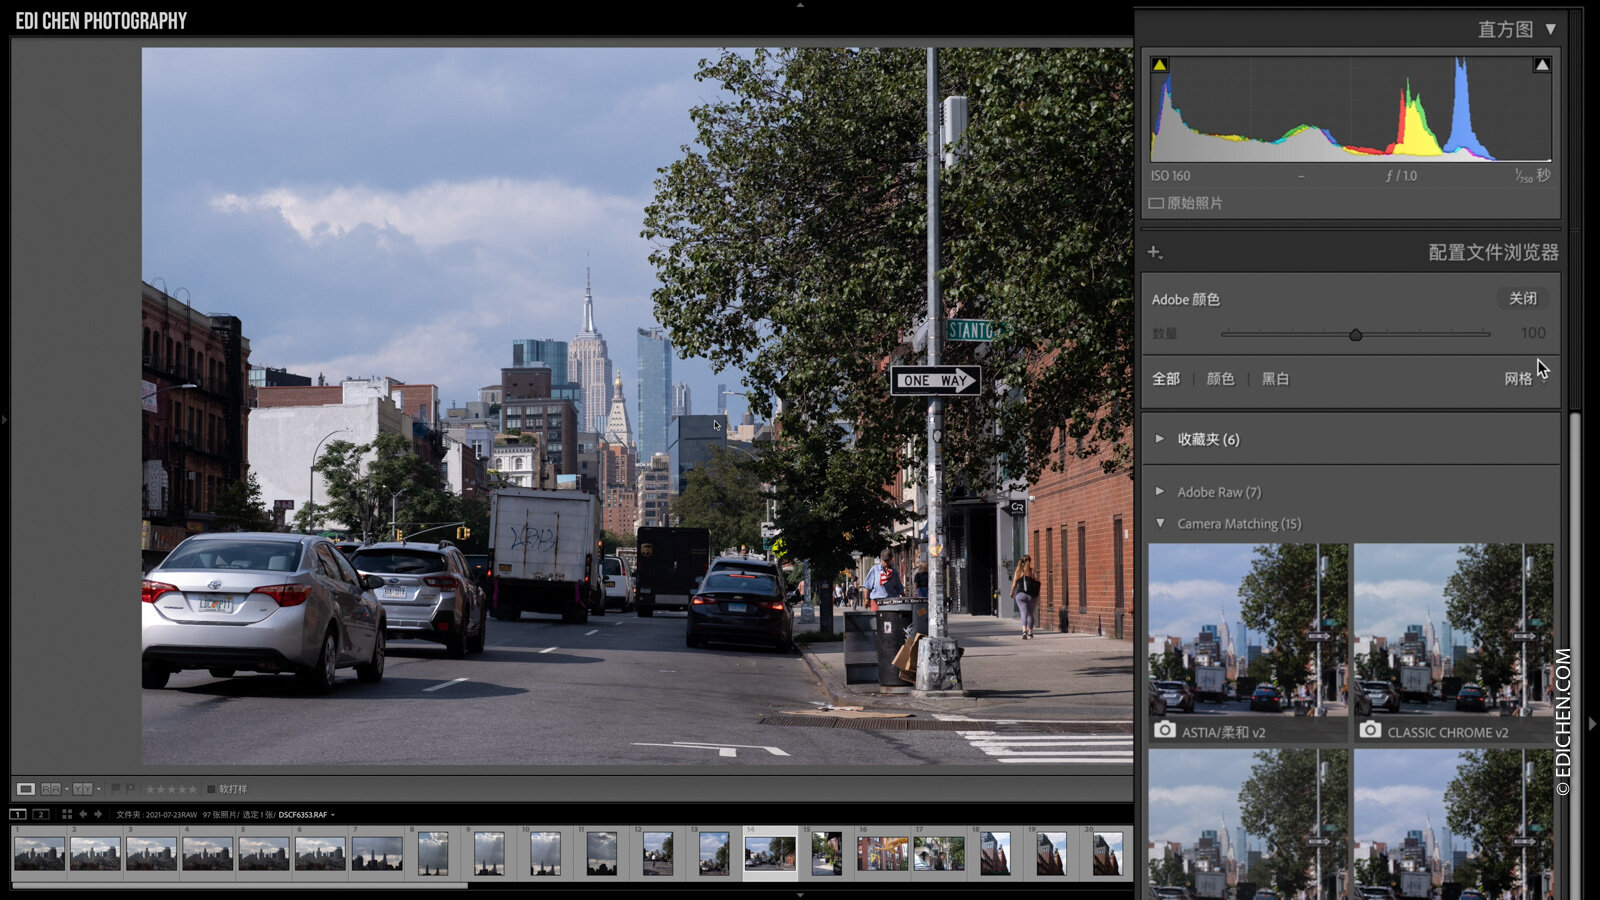Select the loupe view icon in toolbar
This screenshot has width=1600, height=900.
pos(26,789)
